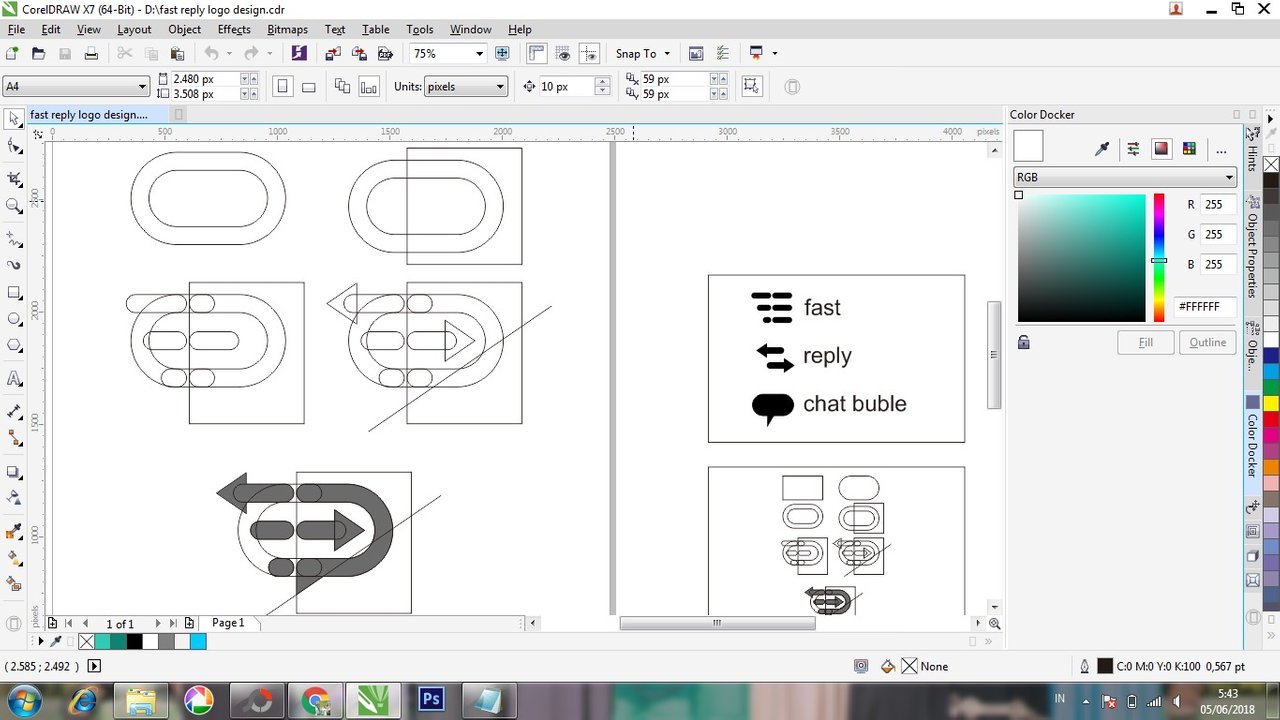Screen dimensions: 1280x720
Task: Select the Zoom tool in the toolbox
Action: pyautogui.click(x=14, y=206)
